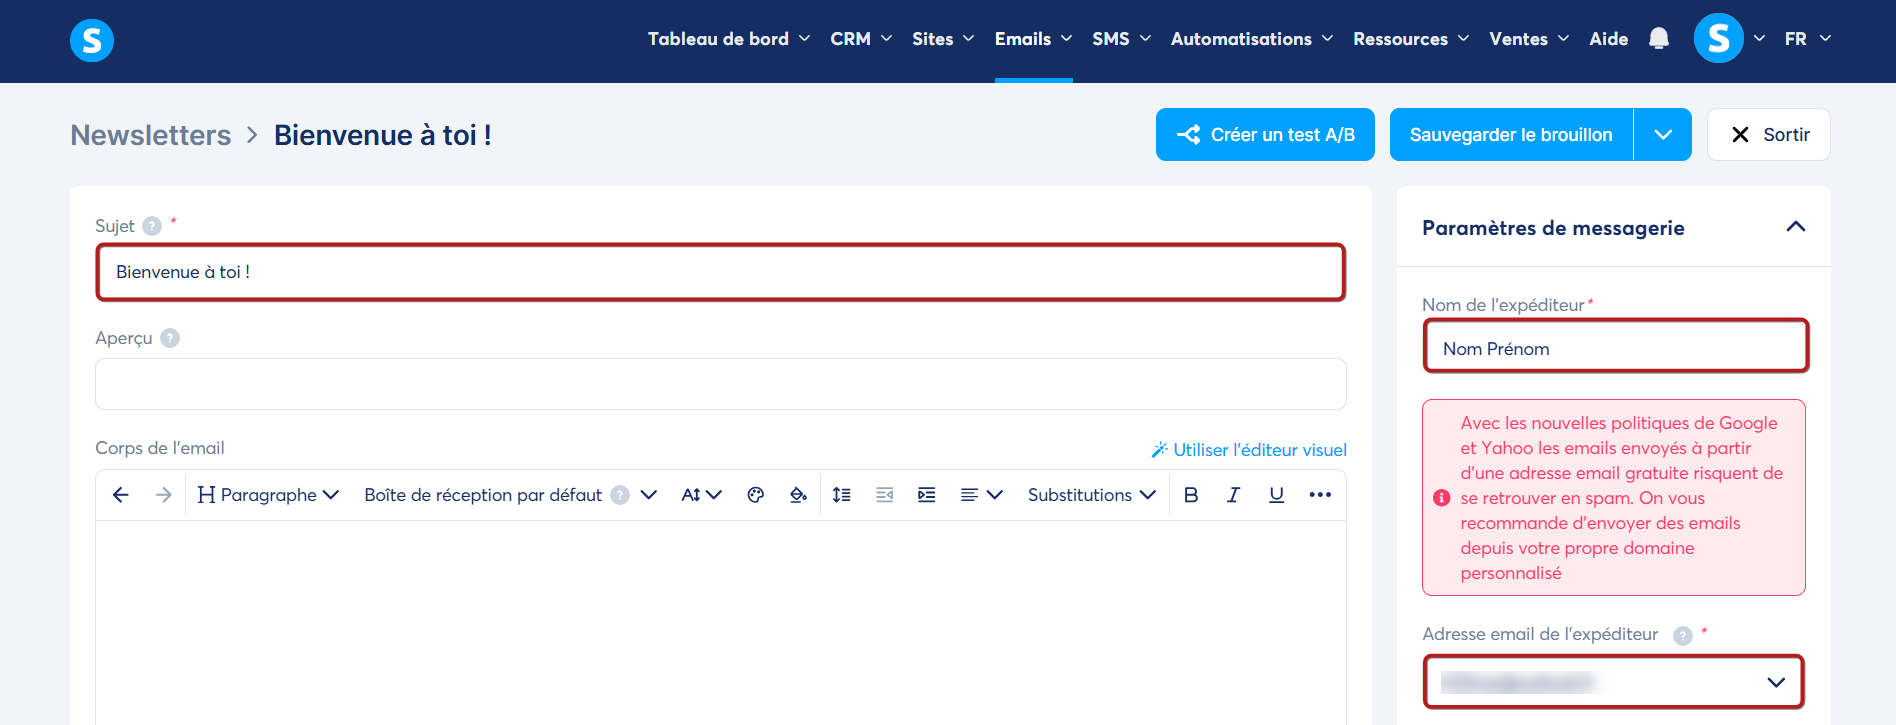Click the redo arrow in the editor toolbar
This screenshot has height=725, width=1896.
(164, 495)
